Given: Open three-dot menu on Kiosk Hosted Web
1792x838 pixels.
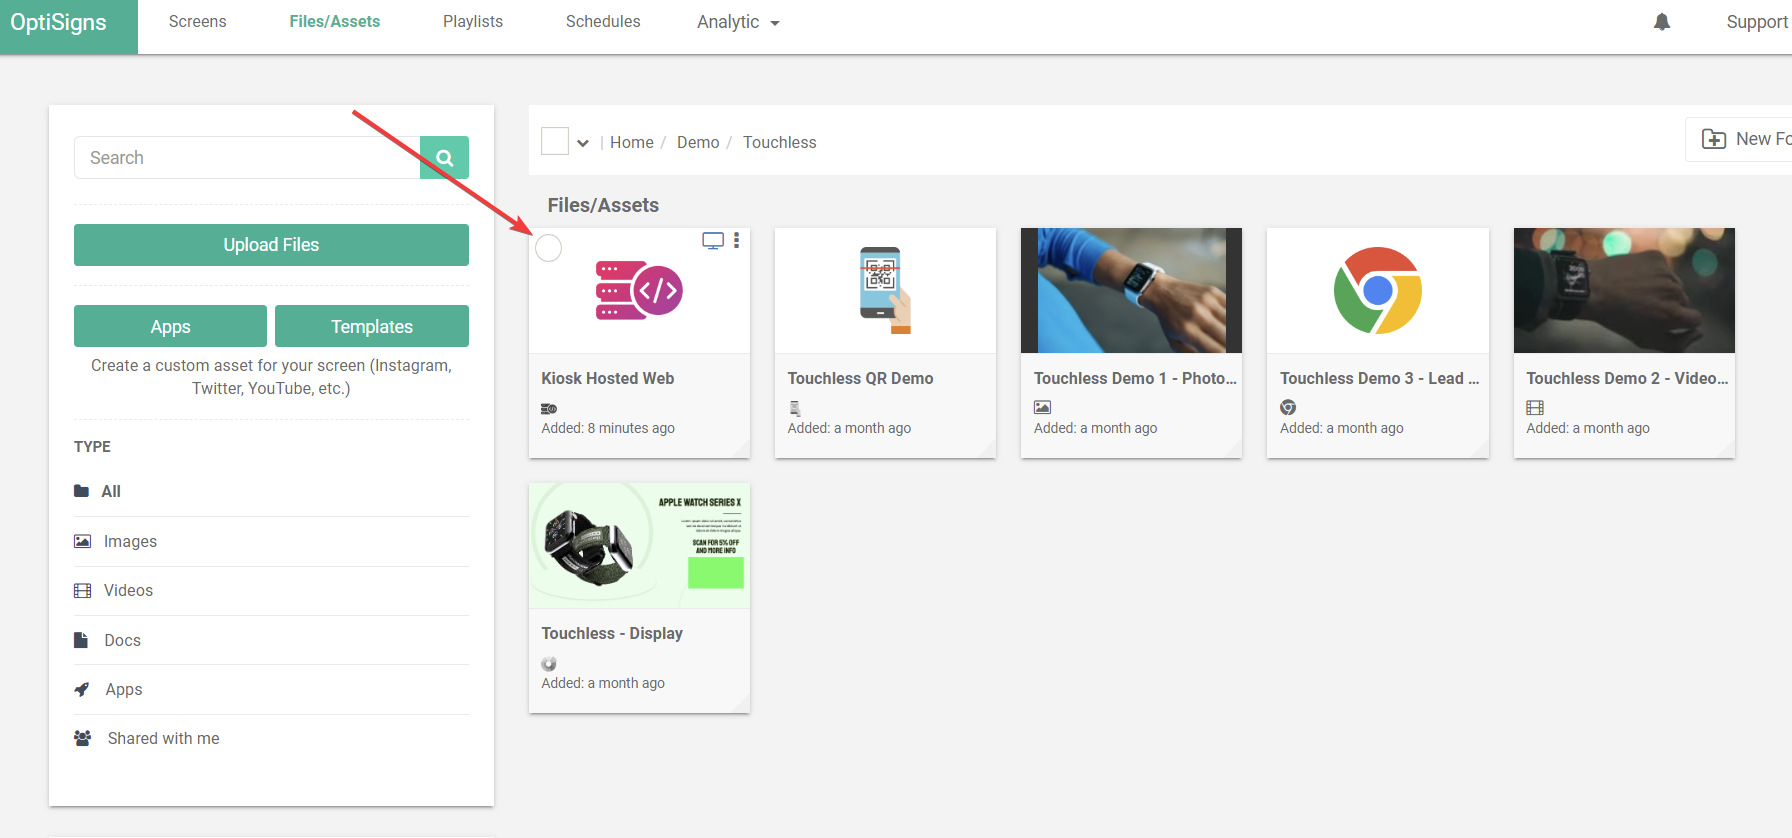Looking at the screenshot, I should 737,240.
